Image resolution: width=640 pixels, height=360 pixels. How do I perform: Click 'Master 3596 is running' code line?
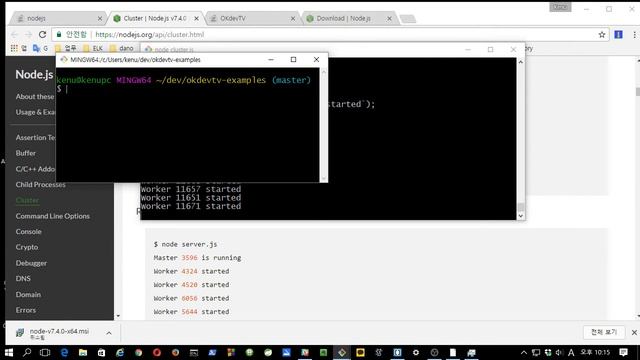tap(197, 258)
